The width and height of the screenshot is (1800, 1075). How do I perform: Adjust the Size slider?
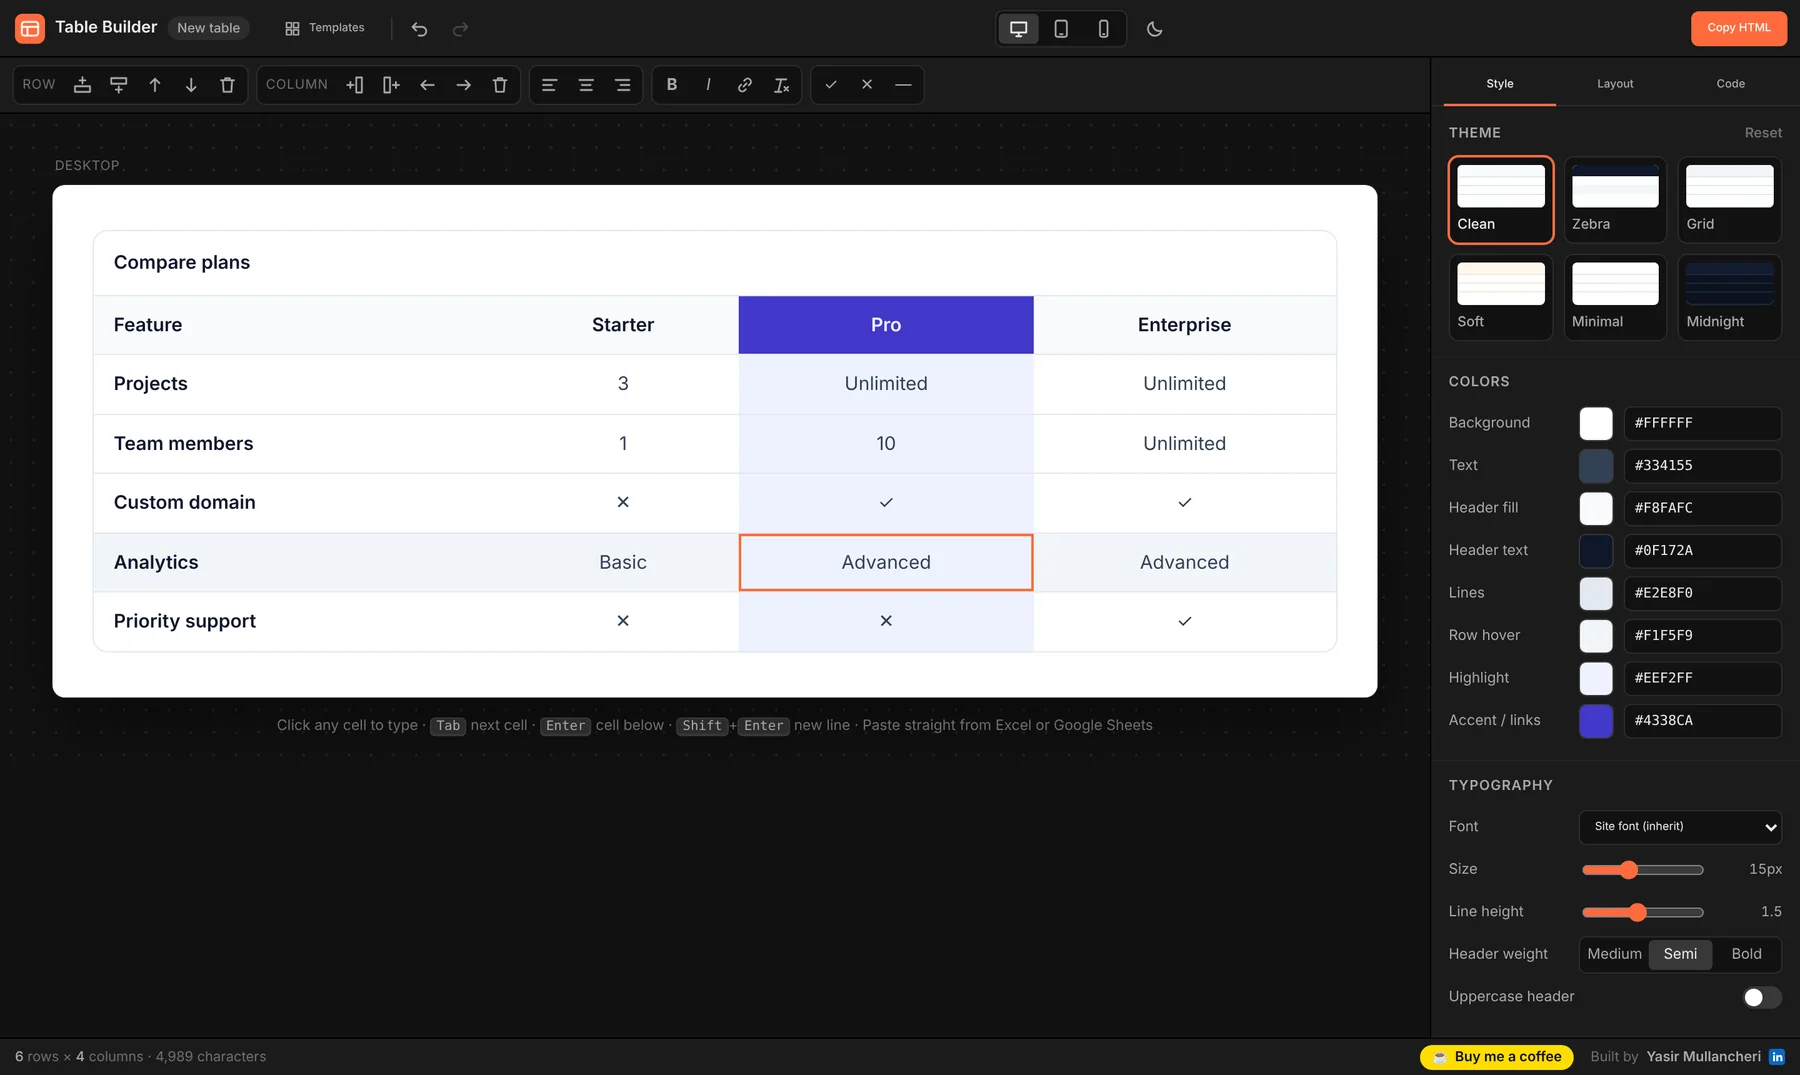tap(1642, 870)
